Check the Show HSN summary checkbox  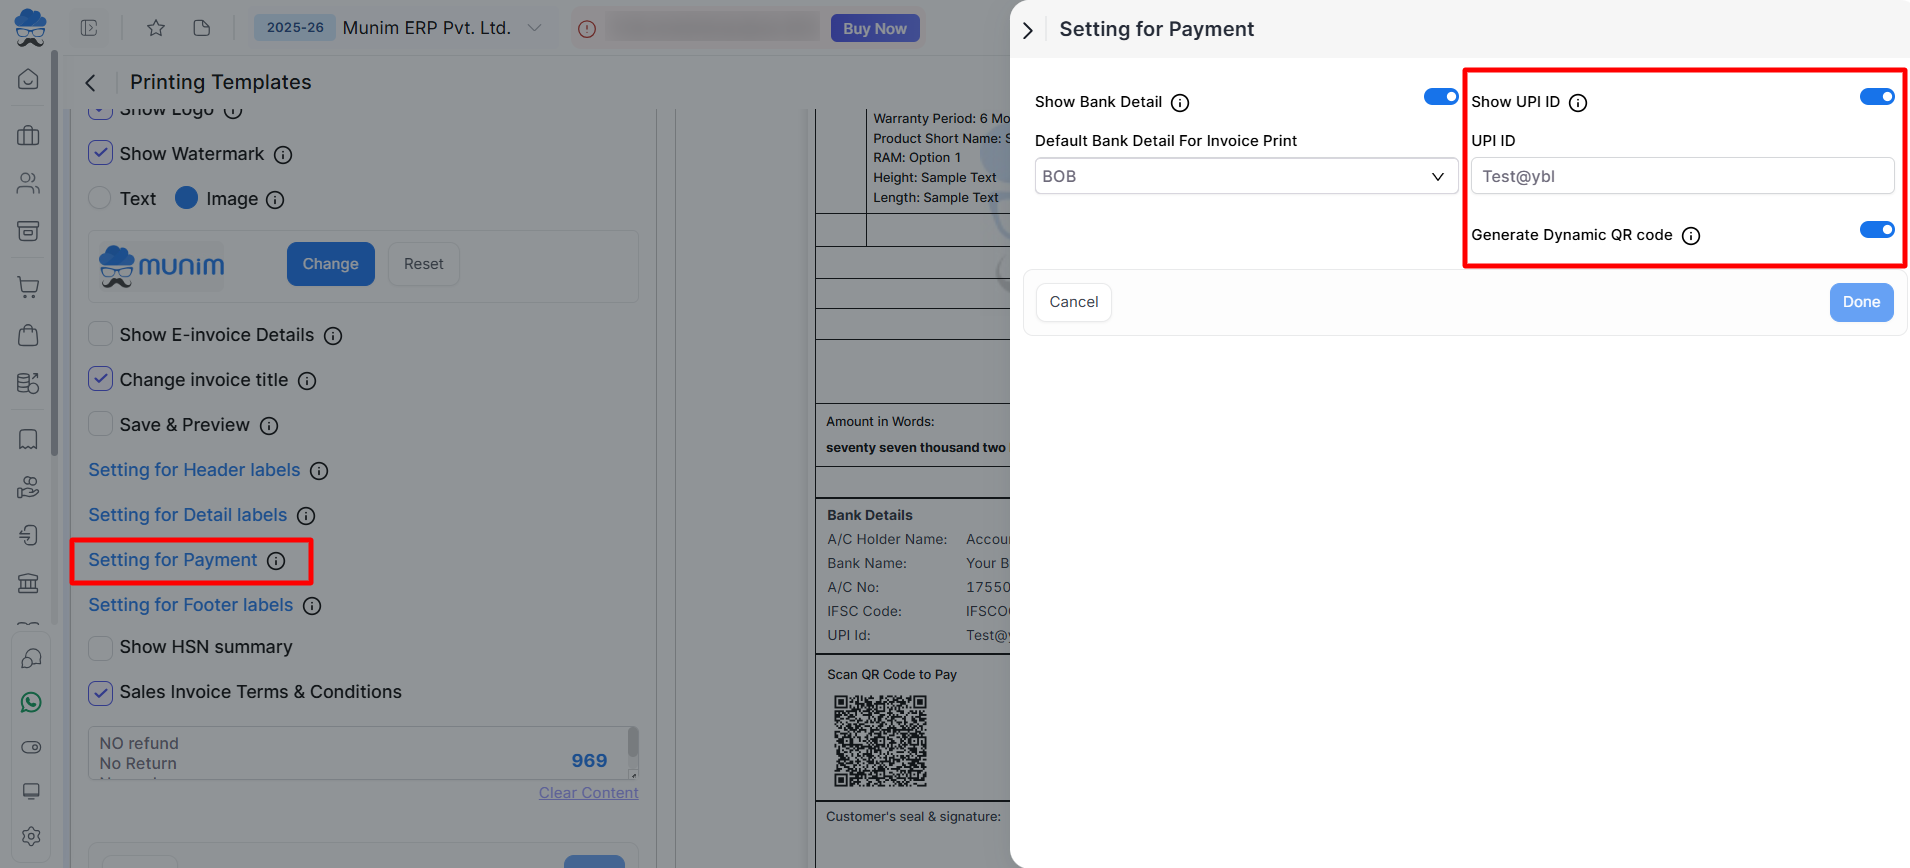100,647
